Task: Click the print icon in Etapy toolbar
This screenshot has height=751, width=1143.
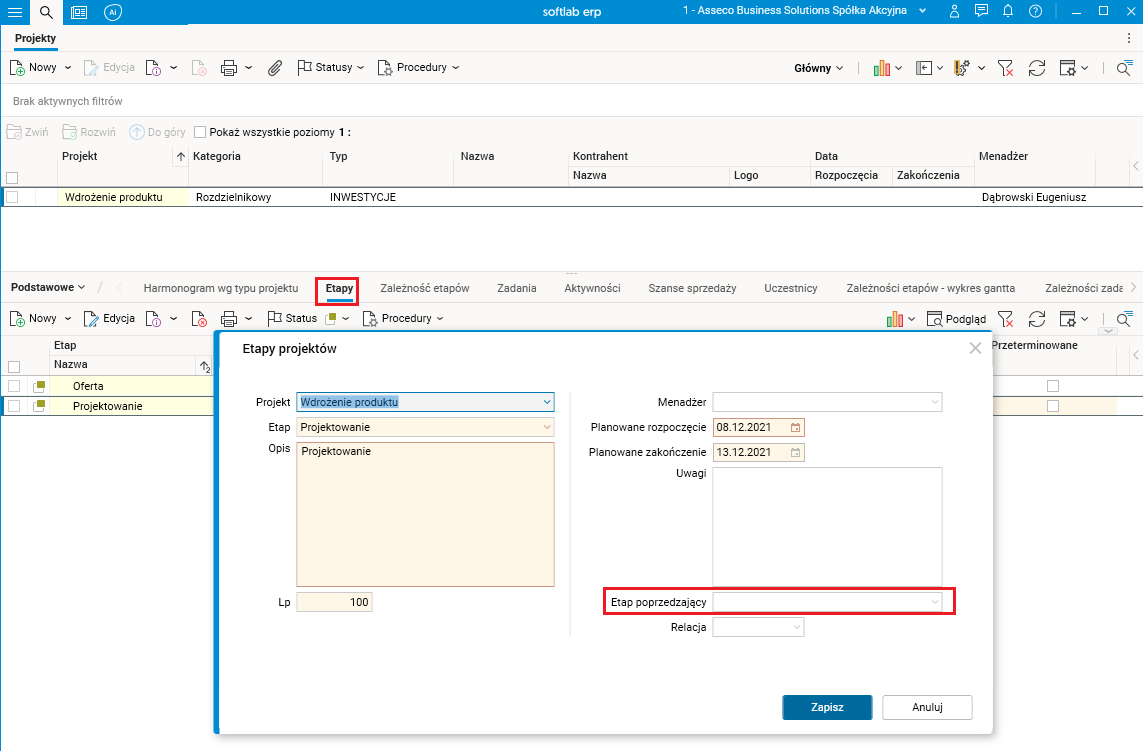Action: (229, 319)
